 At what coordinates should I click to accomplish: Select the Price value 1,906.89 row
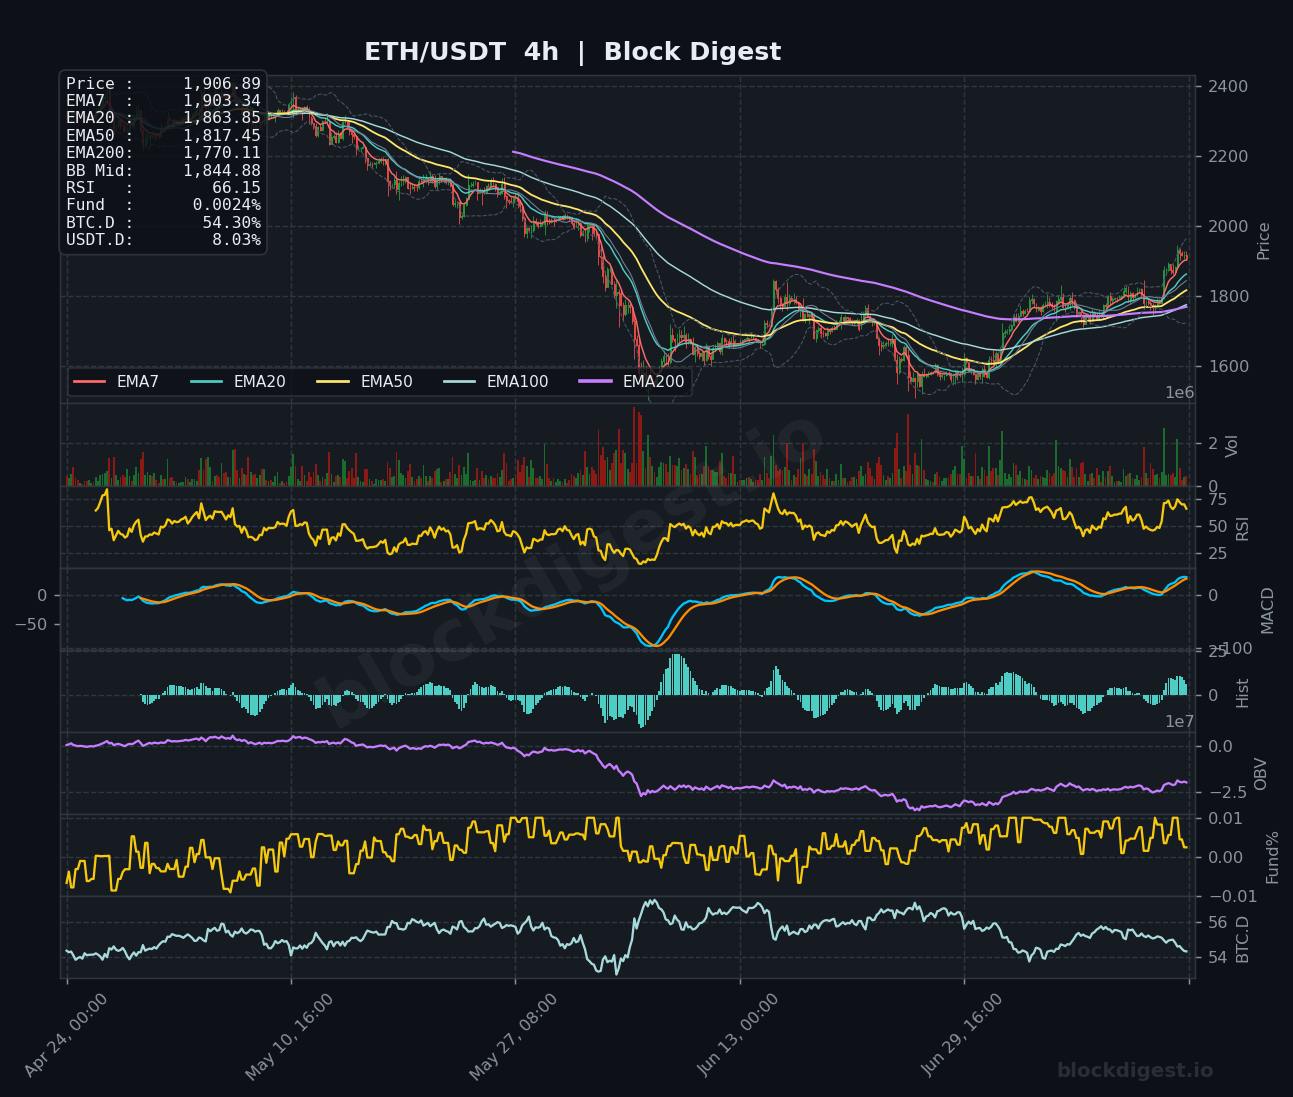[163, 84]
